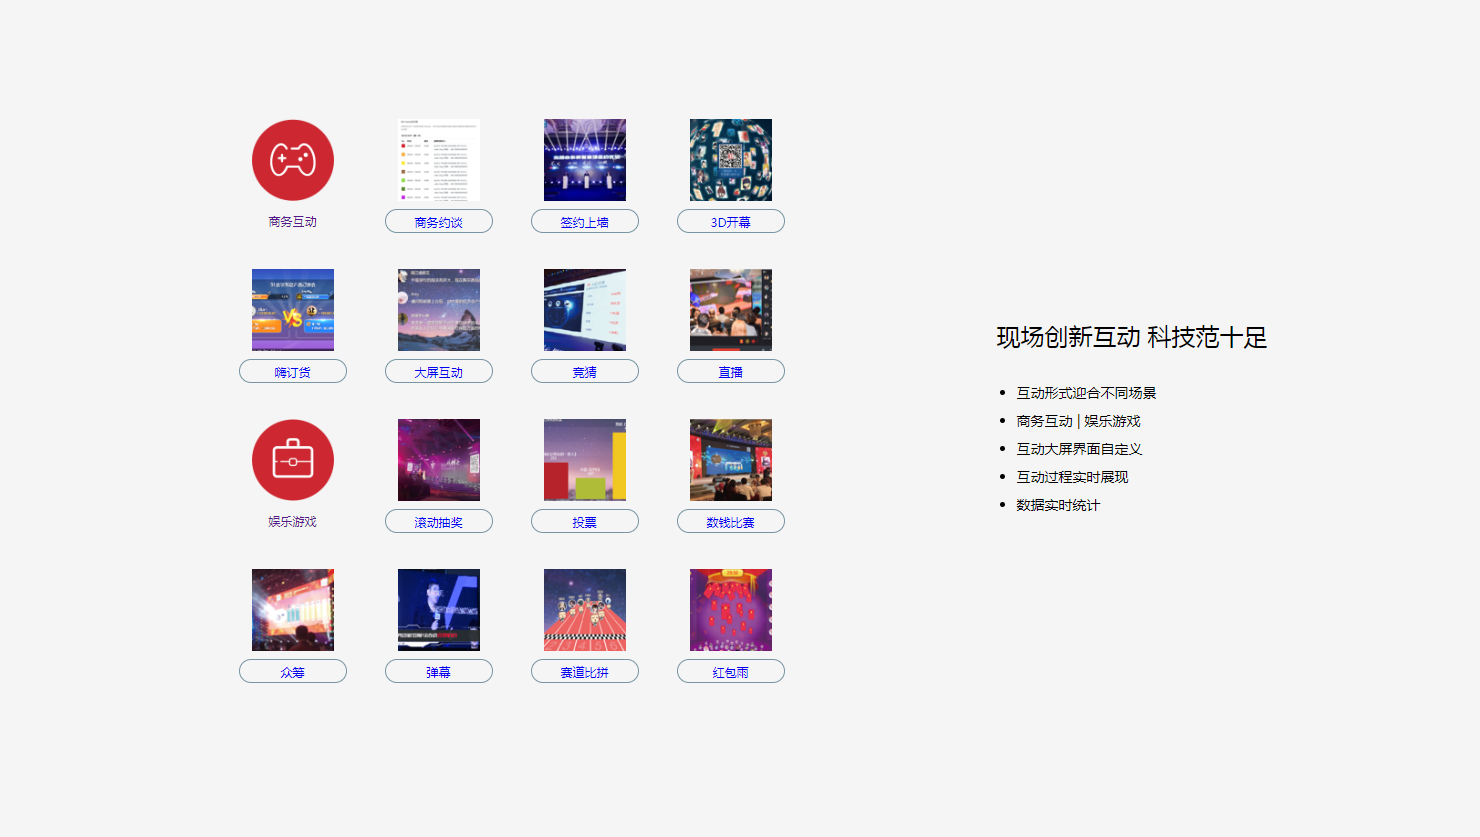Open the 滚动抽奖 thumbnail image

pos(439,460)
